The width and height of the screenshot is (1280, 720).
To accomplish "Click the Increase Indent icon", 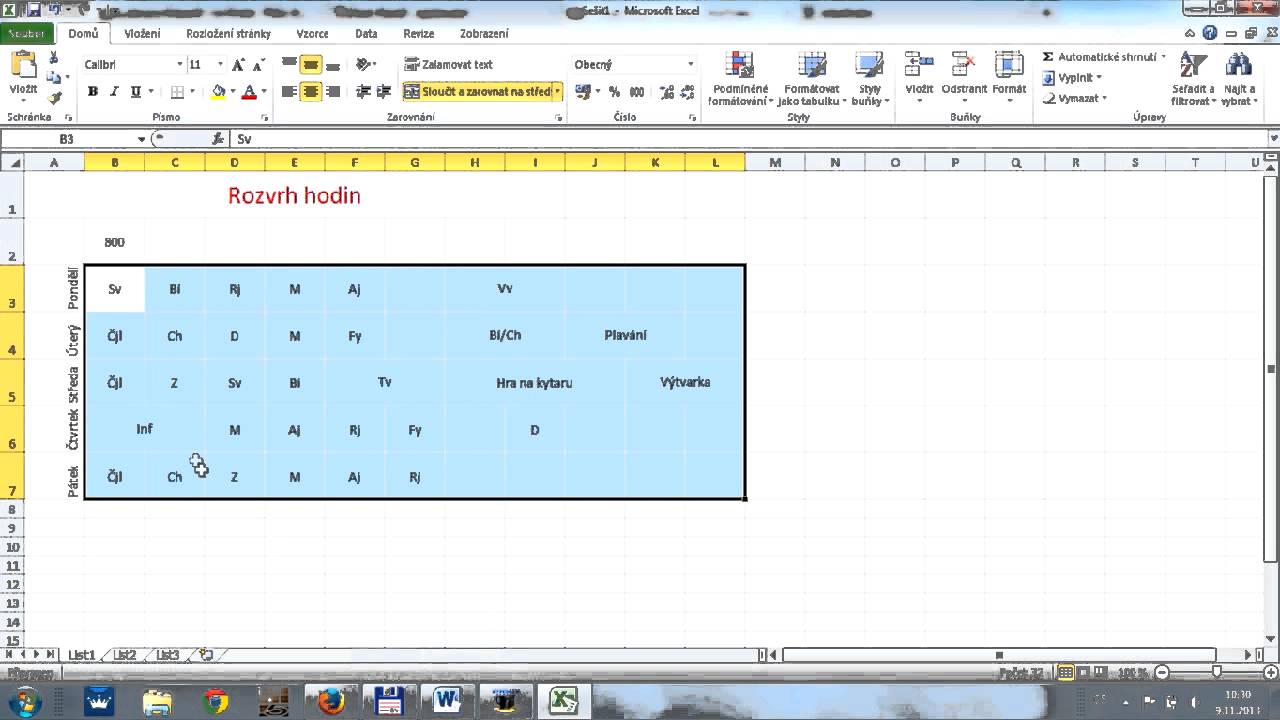I will 383,91.
